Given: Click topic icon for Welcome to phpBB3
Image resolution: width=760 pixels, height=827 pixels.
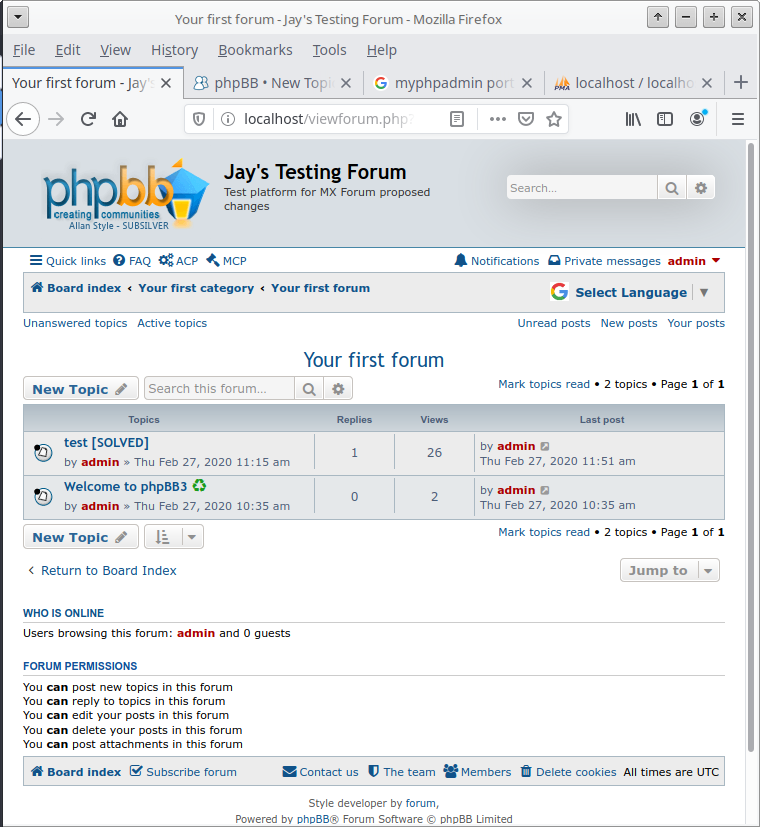Looking at the screenshot, I should [43, 496].
